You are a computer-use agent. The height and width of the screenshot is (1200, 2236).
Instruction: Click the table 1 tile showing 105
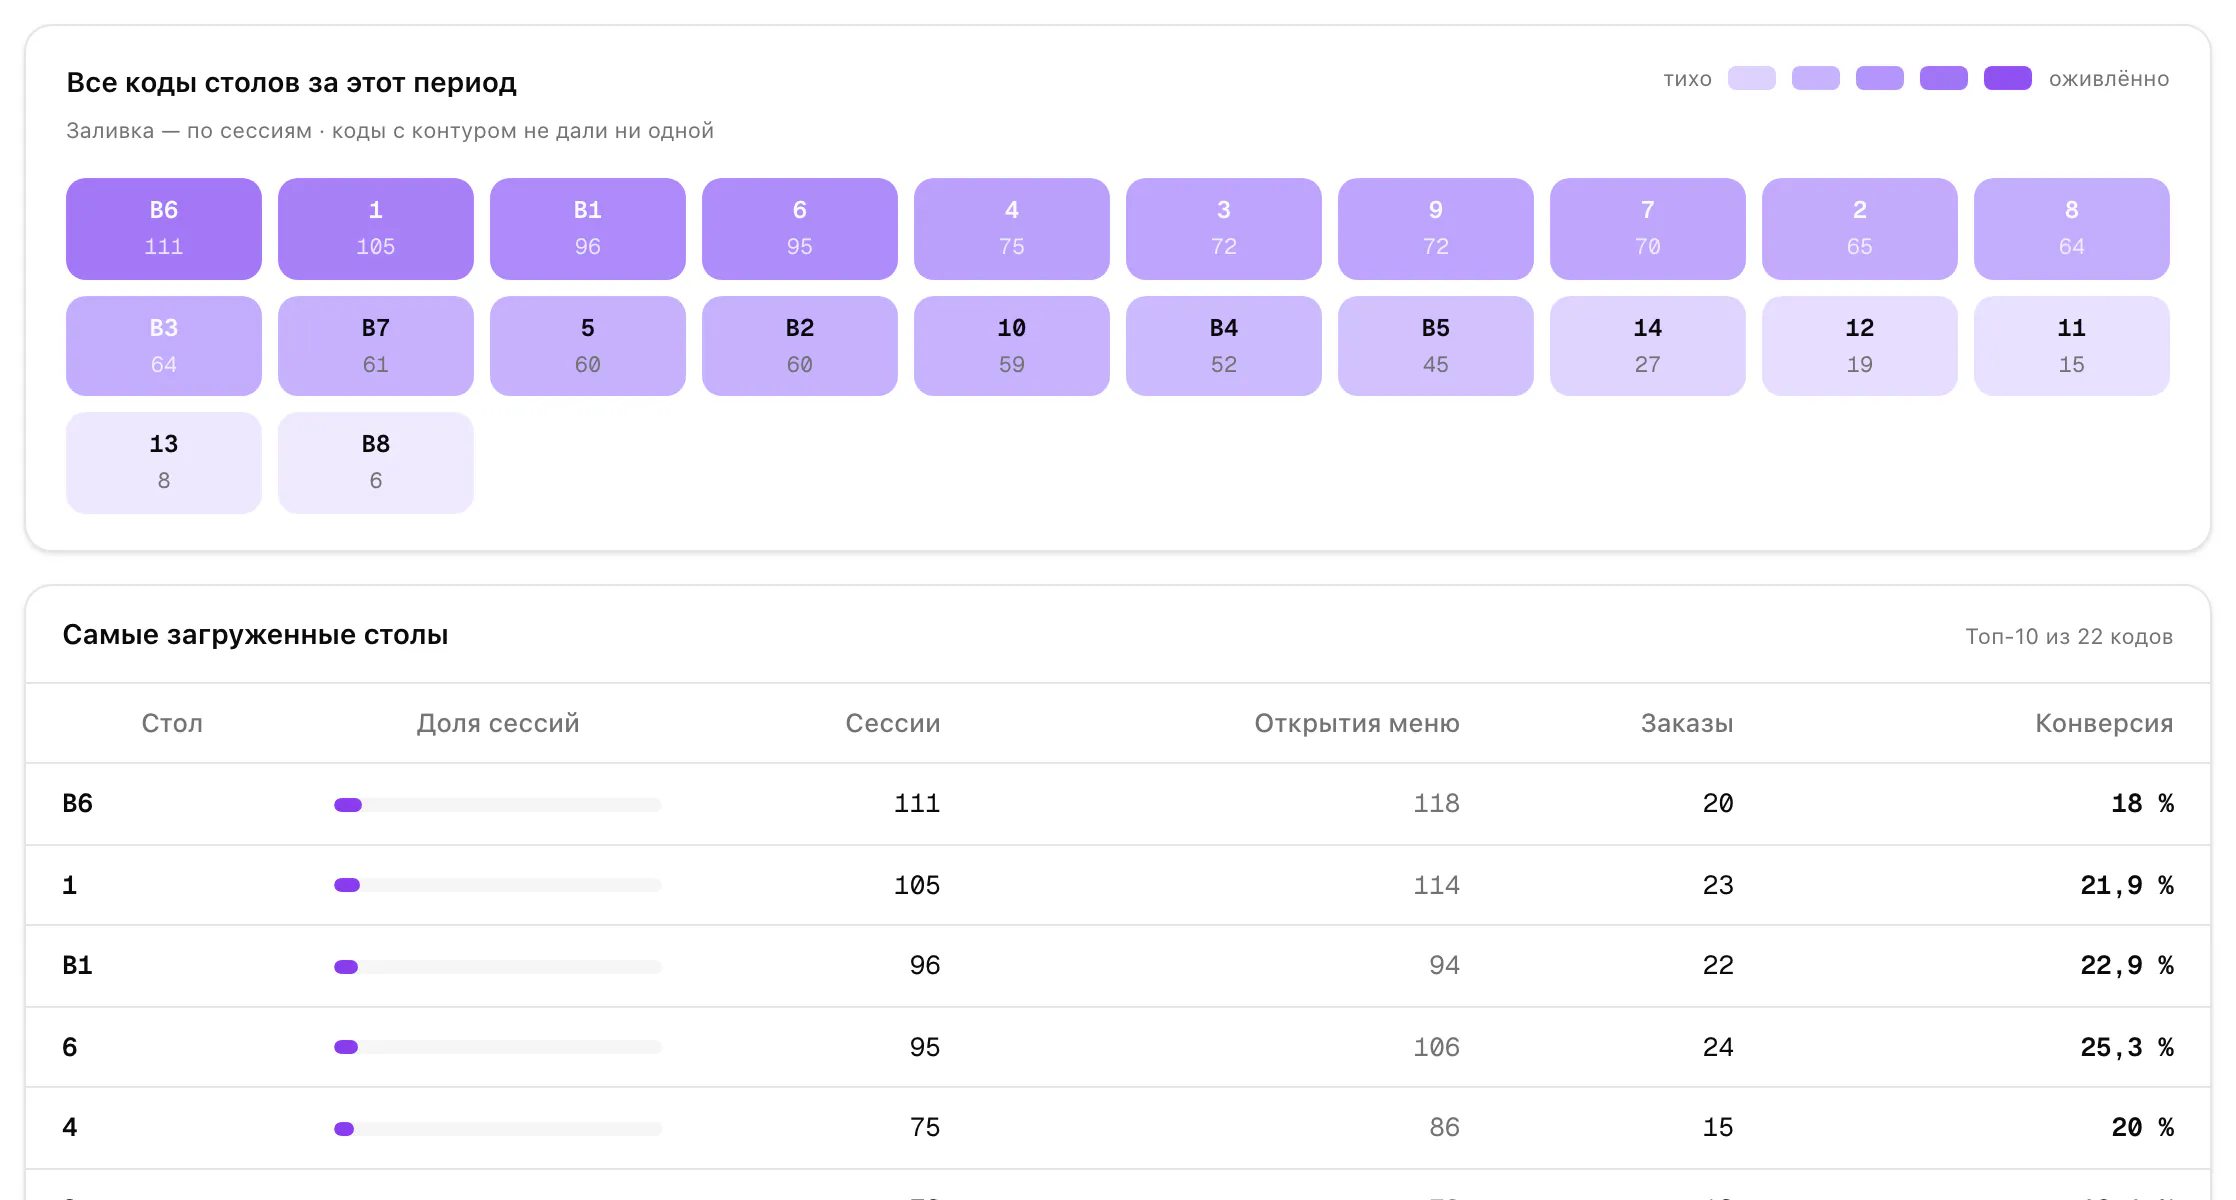[x=376, y=229]
